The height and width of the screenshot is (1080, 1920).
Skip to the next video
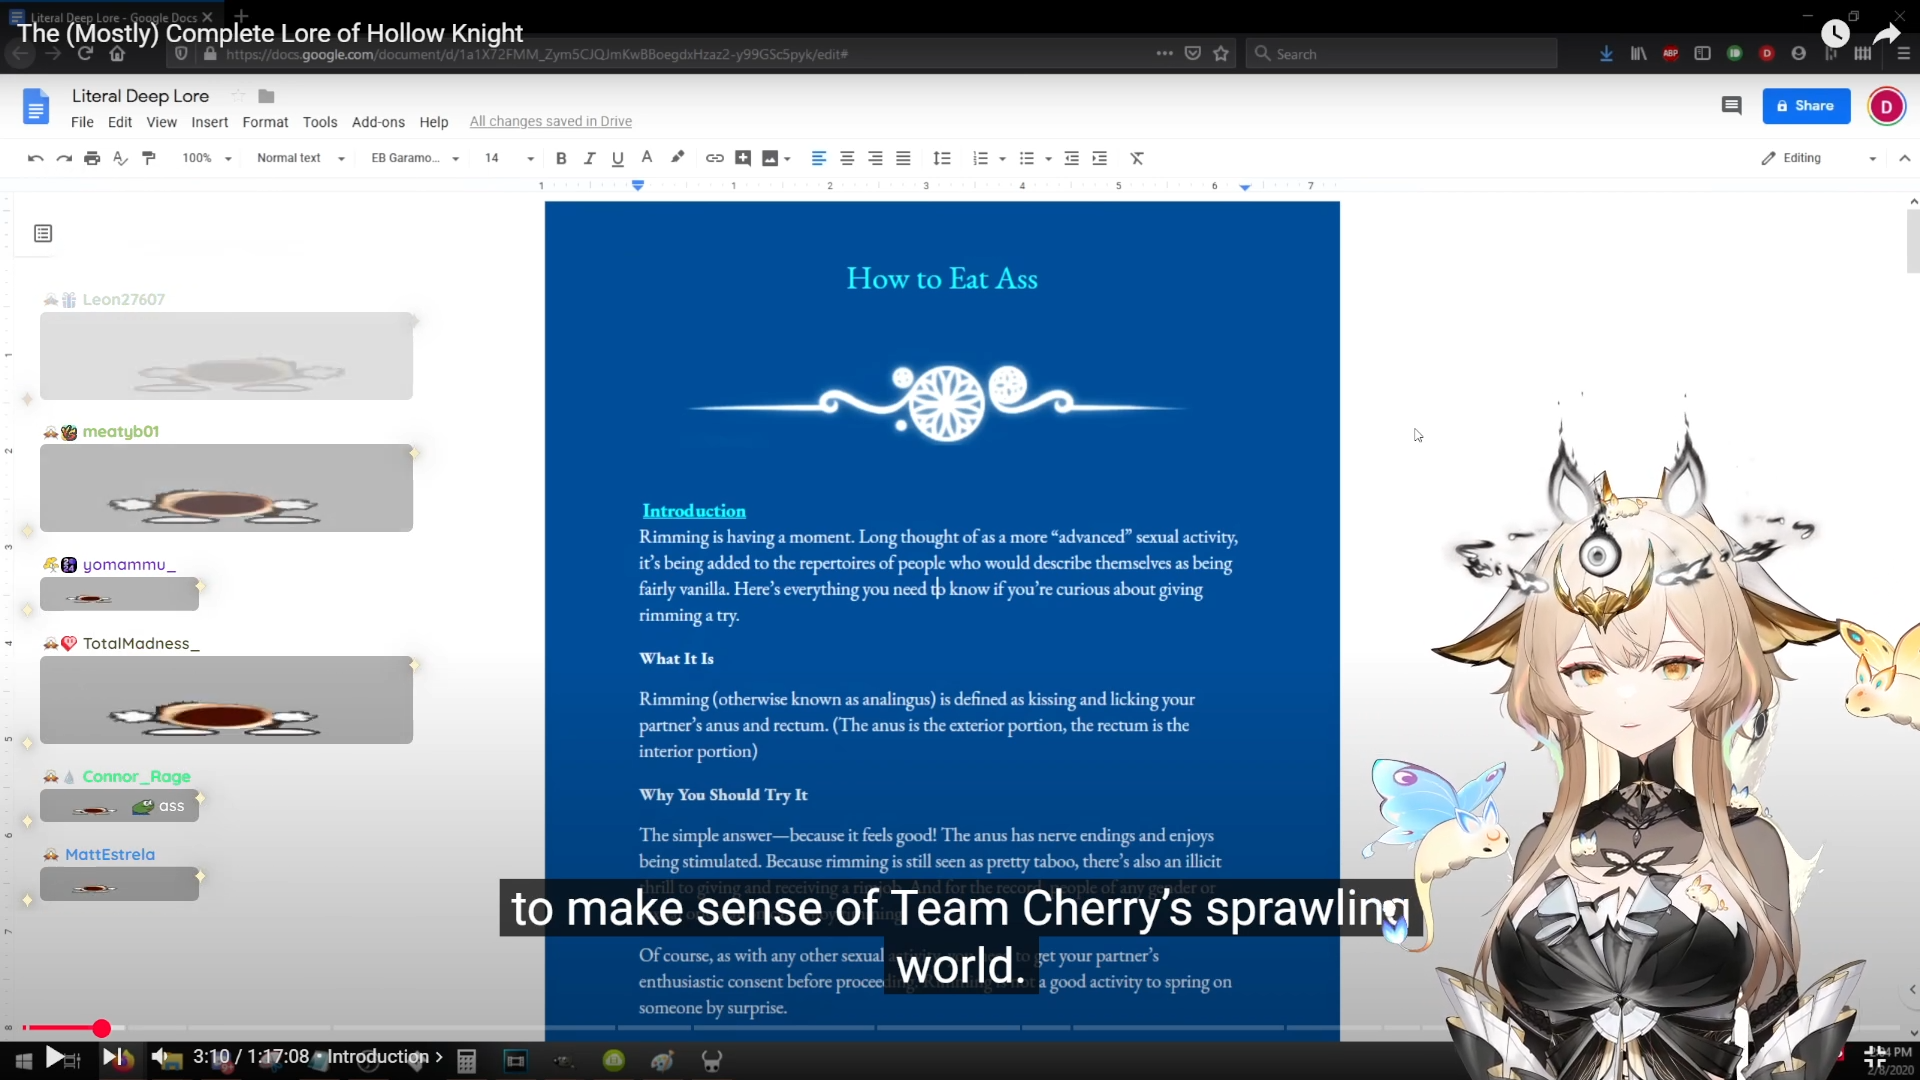(112, 1057)
